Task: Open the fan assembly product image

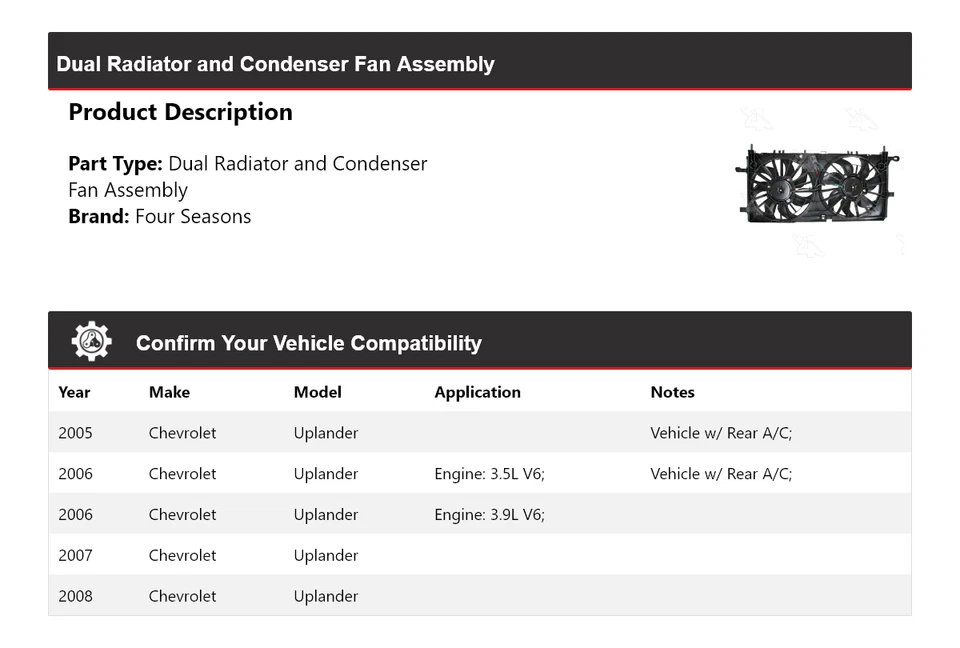Action: pyautogui.click(x=817, y=184)
